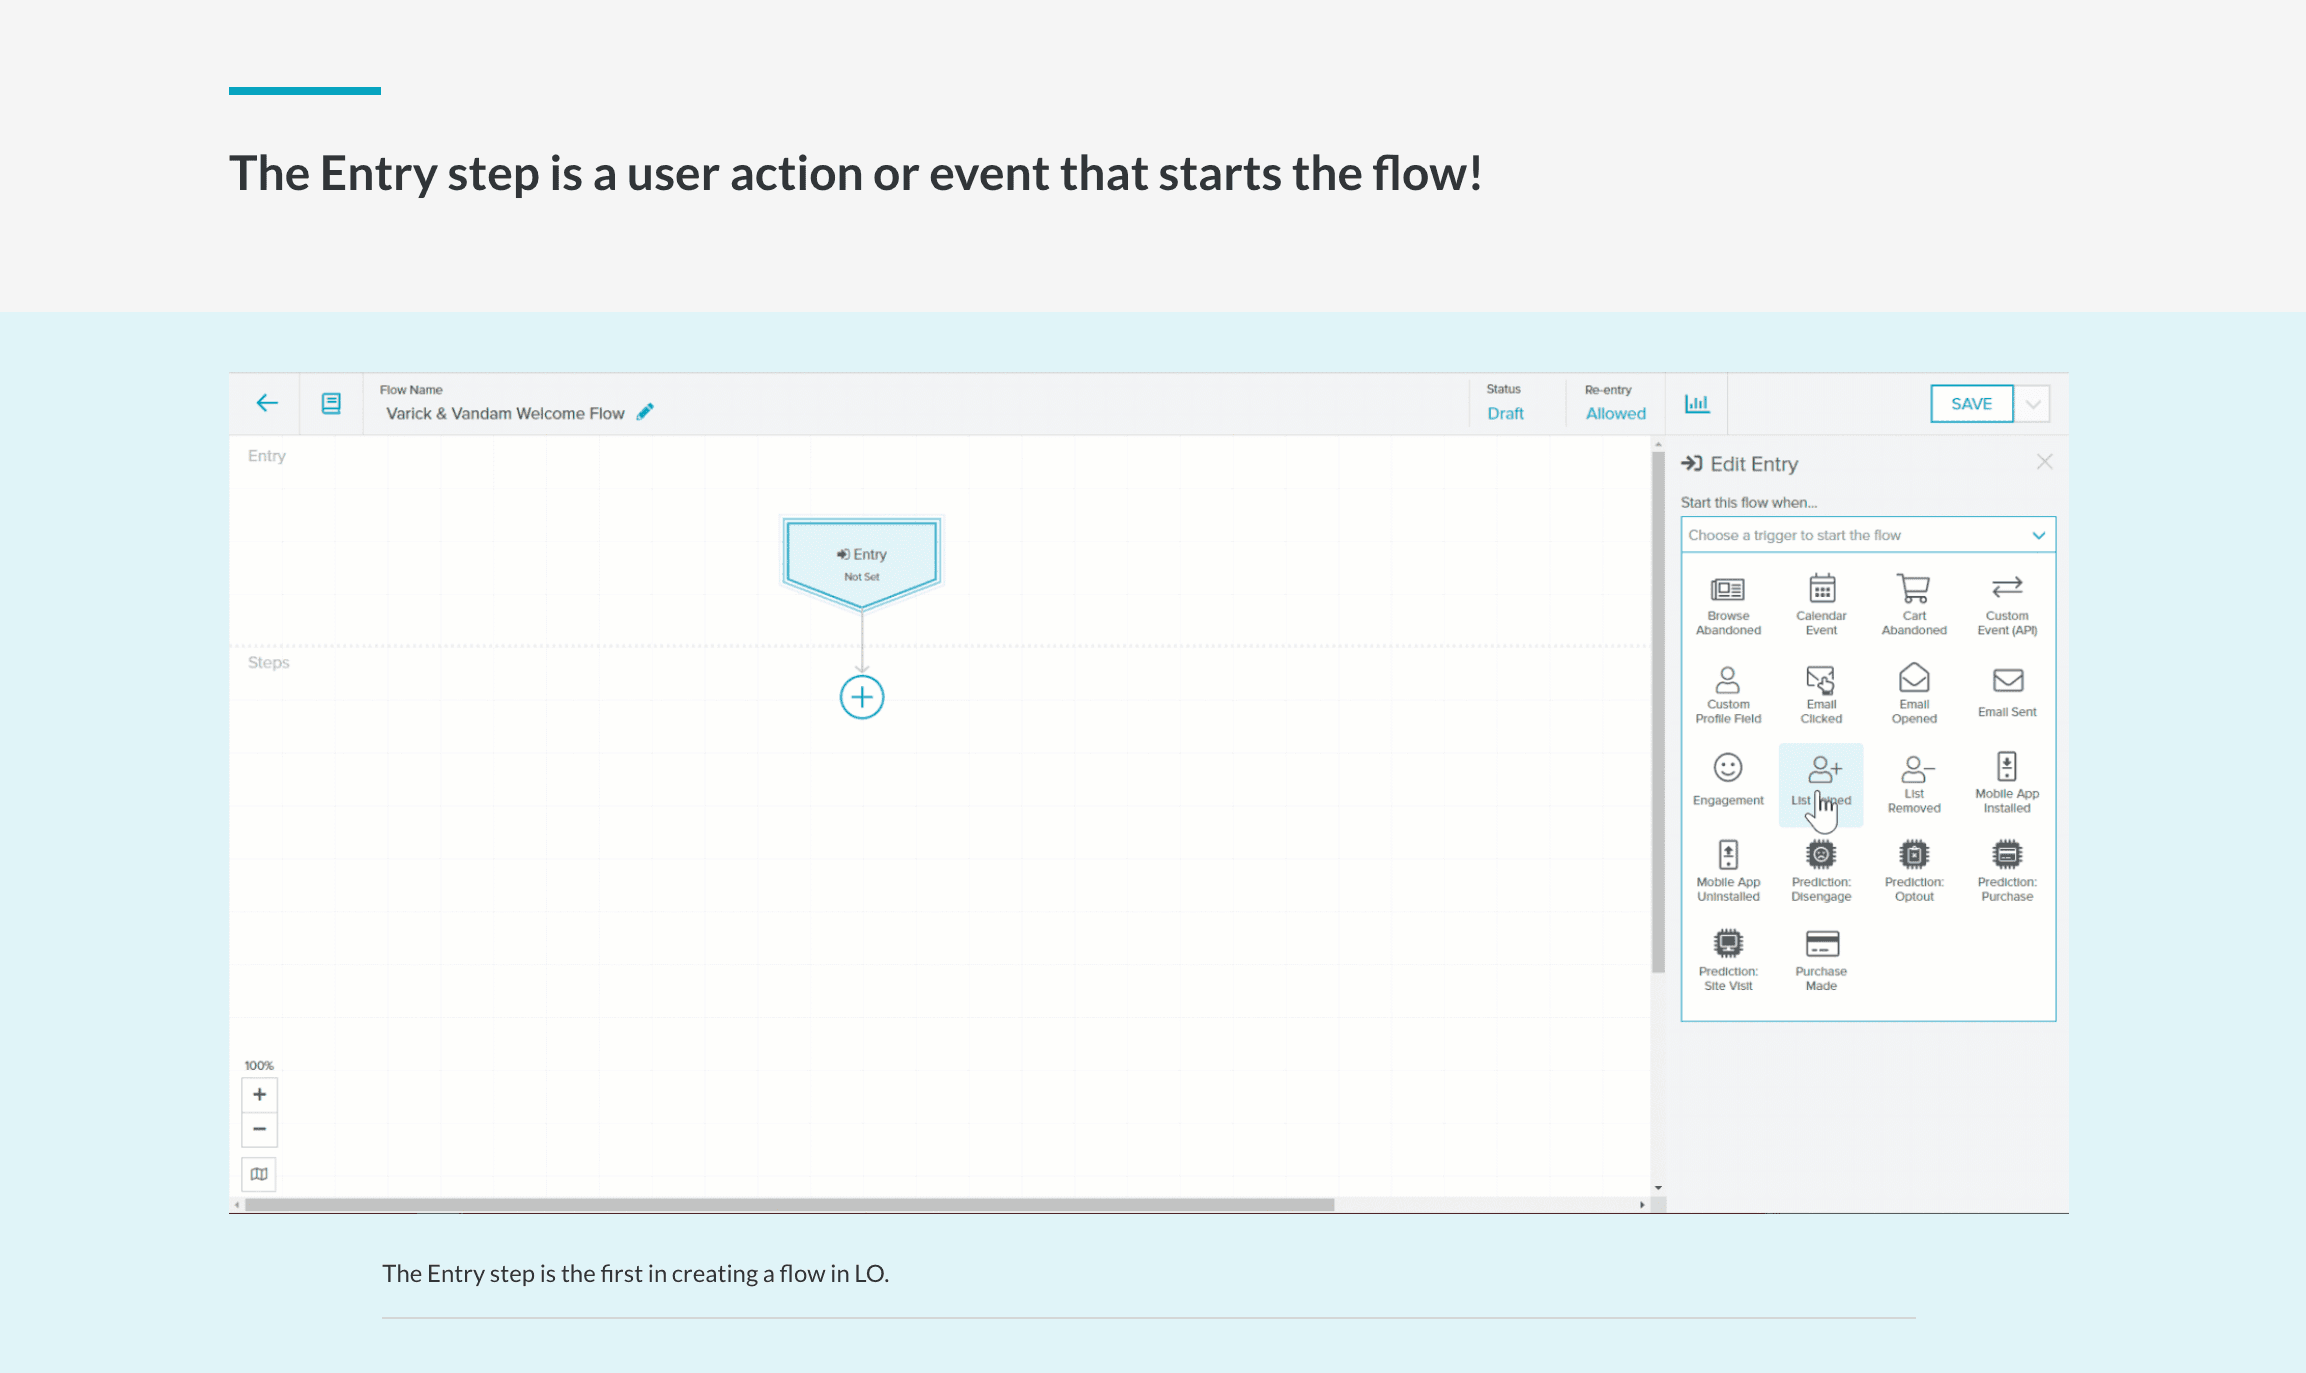
Task: Edit the flow name with pencil icon
Action: pos(645,411)
